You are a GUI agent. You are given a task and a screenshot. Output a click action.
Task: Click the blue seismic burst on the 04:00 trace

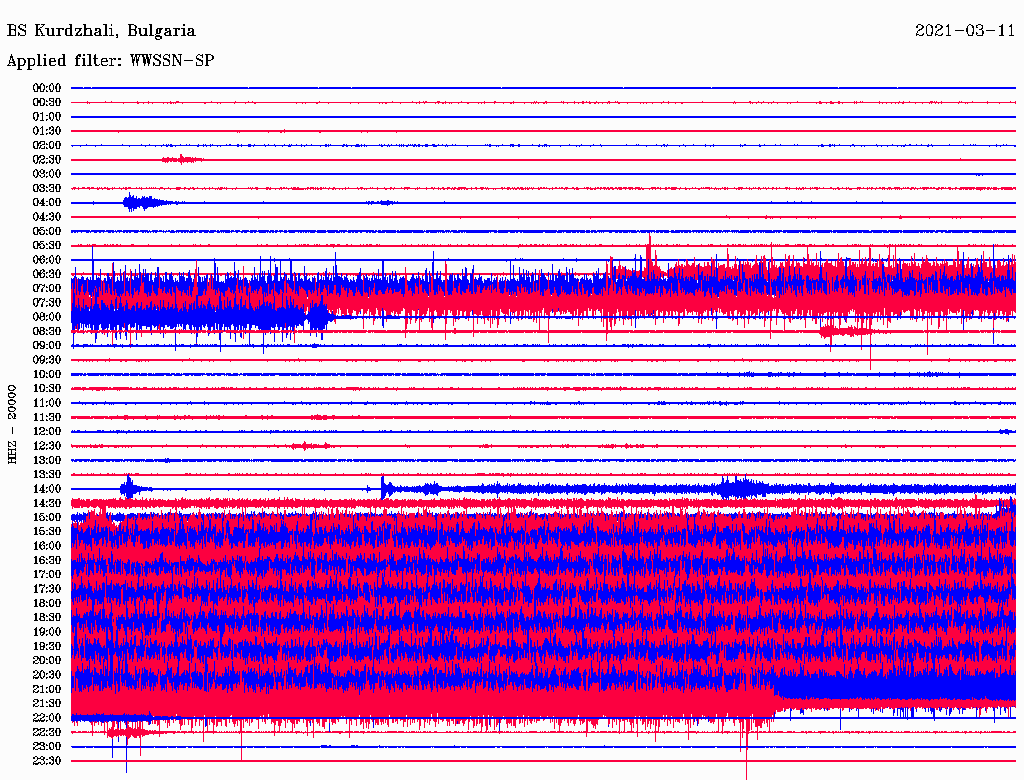tap(140, 203)
